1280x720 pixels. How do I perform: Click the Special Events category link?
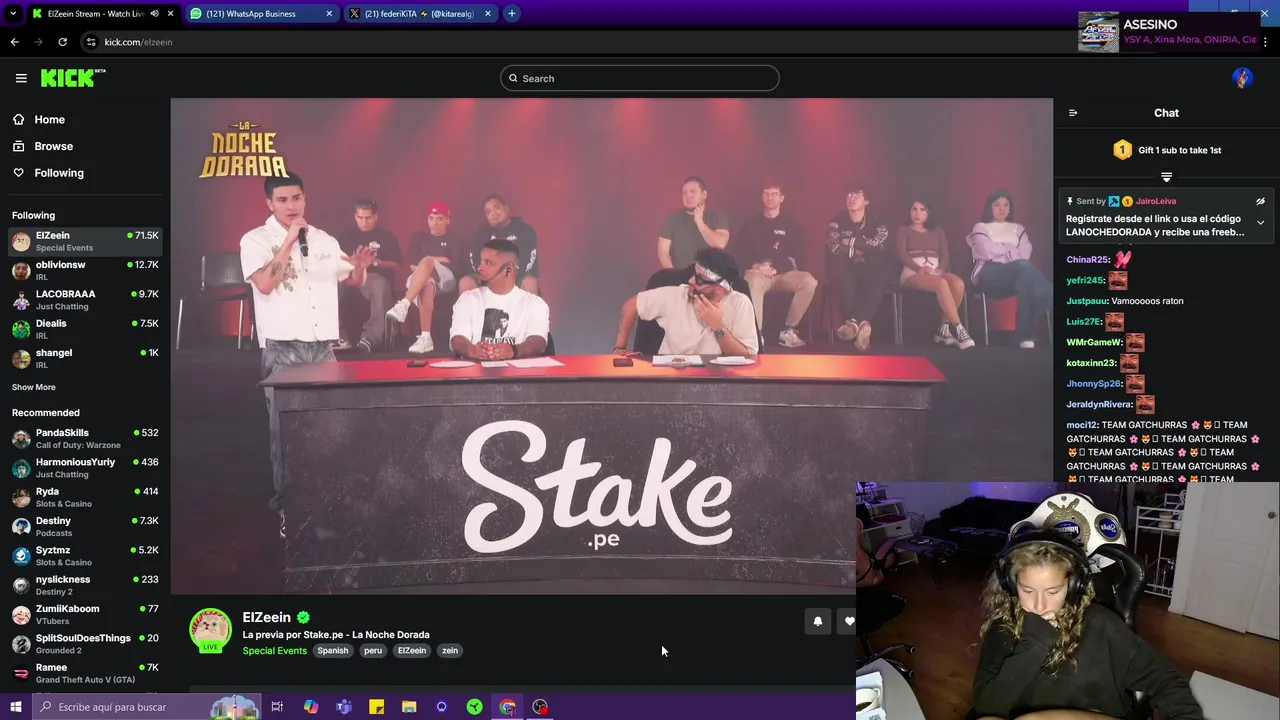[274, 651]
